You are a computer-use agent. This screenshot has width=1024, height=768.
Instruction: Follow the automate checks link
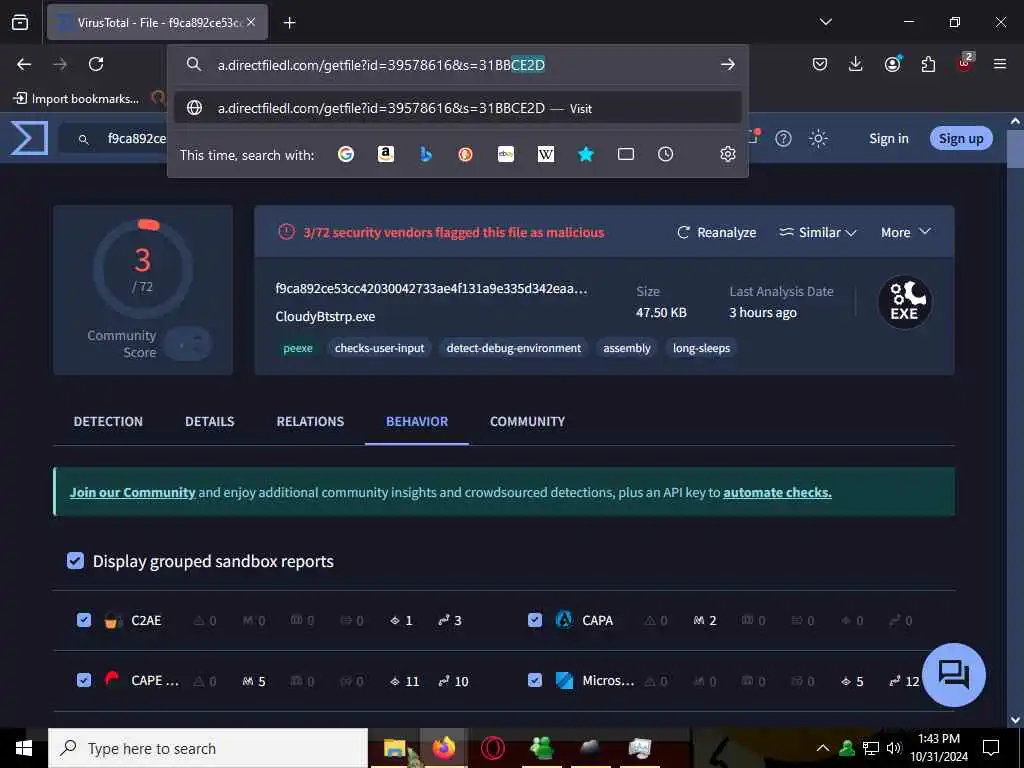point(777,492)
